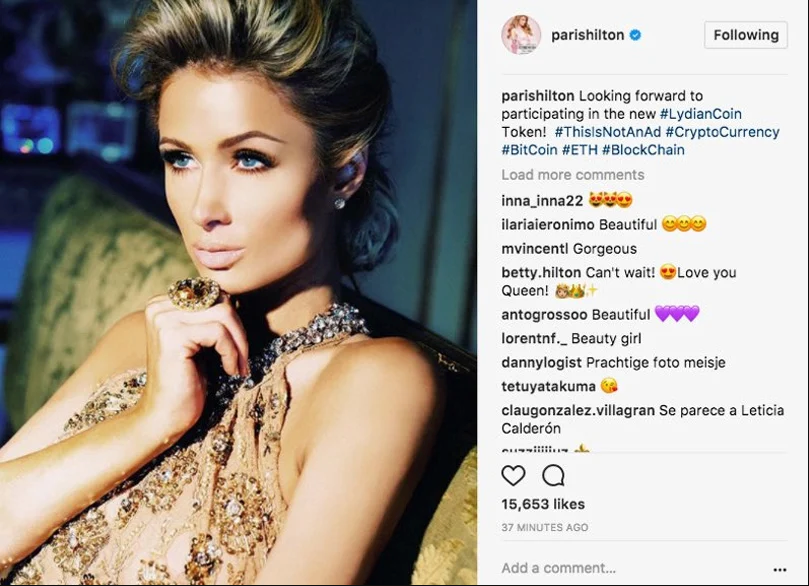
Task: Open the parishilton profile avatar
Action: click(521, 35)
